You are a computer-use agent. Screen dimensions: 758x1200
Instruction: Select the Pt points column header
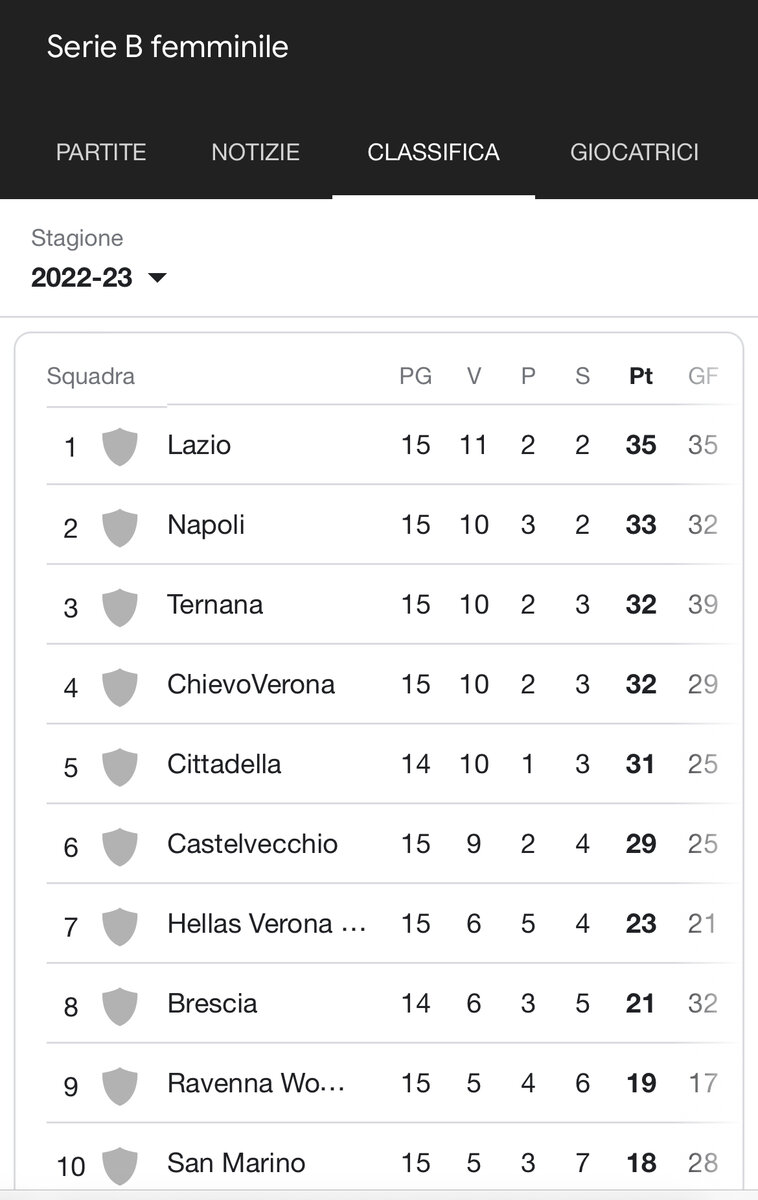pyautogui.click(x=641, y=377)
